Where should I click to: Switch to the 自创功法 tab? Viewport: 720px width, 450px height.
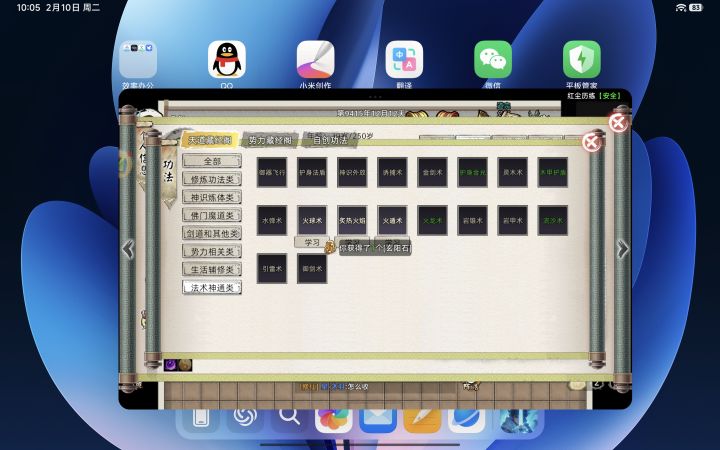click(x=330, y=140)
